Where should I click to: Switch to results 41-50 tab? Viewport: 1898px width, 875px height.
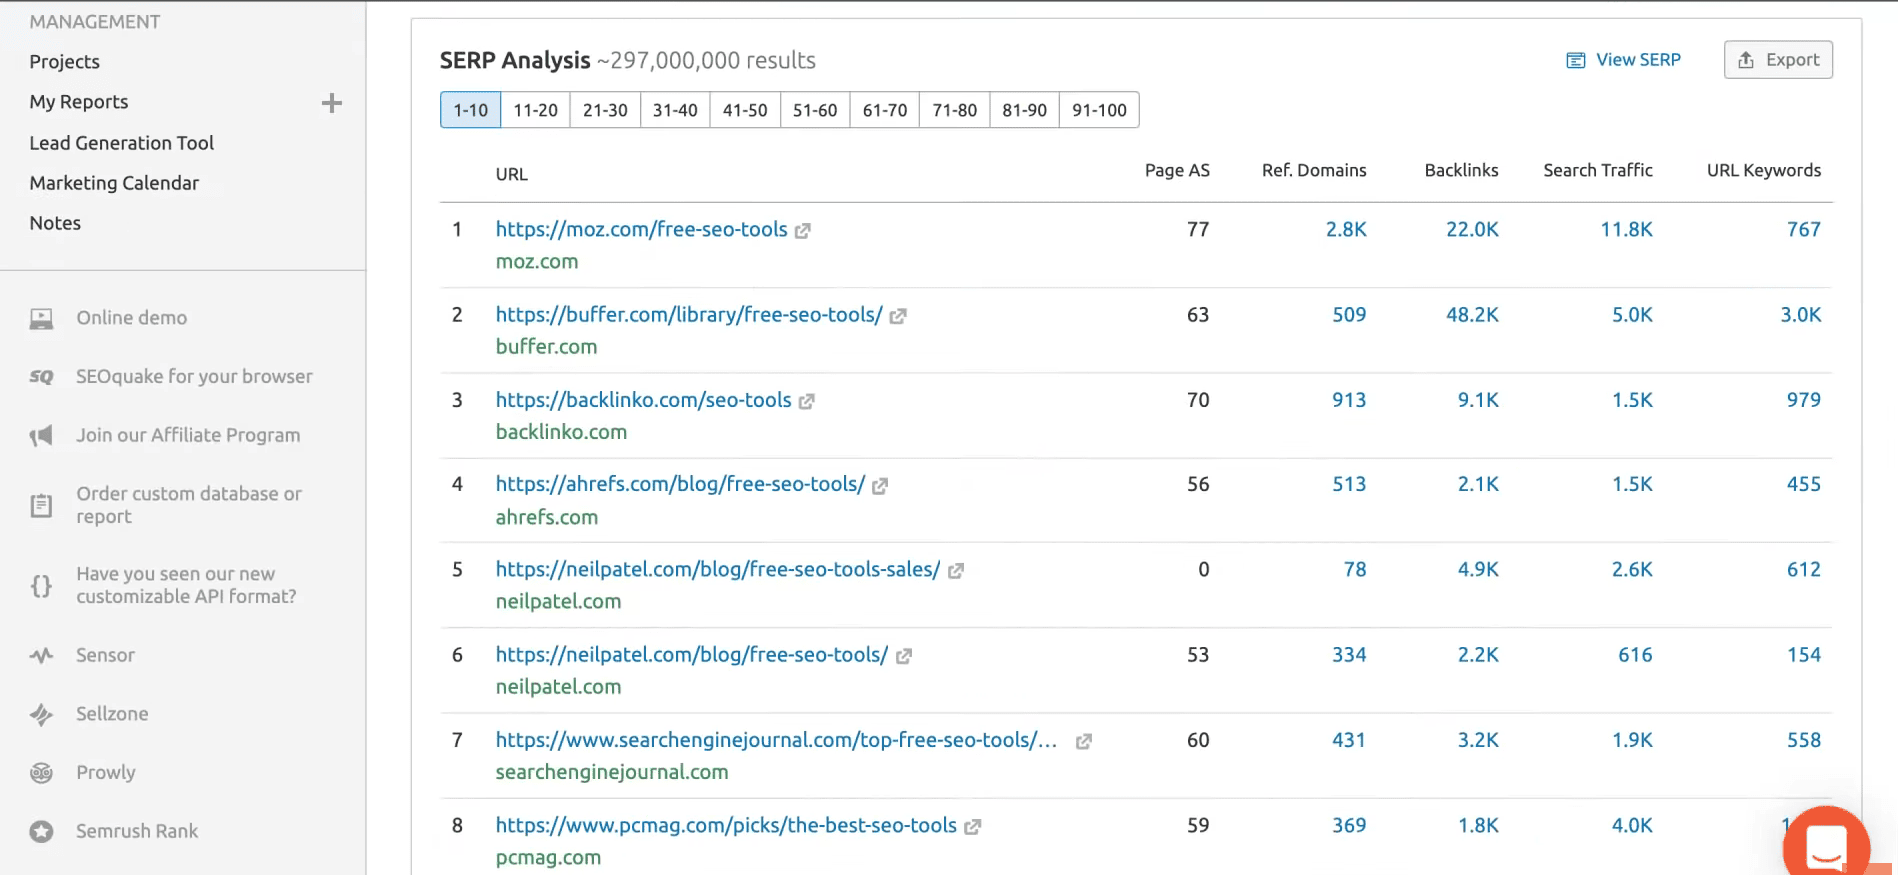(x=745, y=110)
